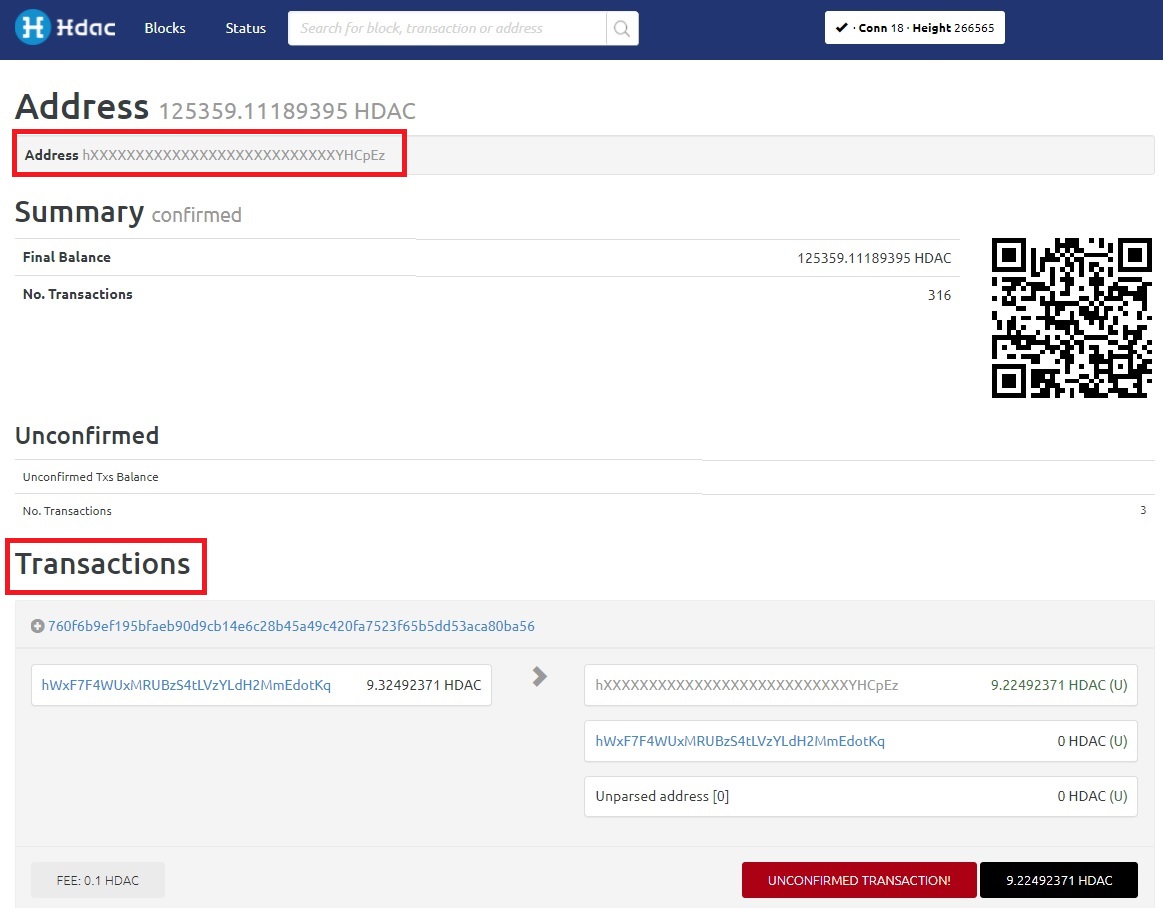The height and width of the screenshot is (908, 1163).
Task: Click the search magnifier icon
Action: pyautogui.click(x=622, y=28)
